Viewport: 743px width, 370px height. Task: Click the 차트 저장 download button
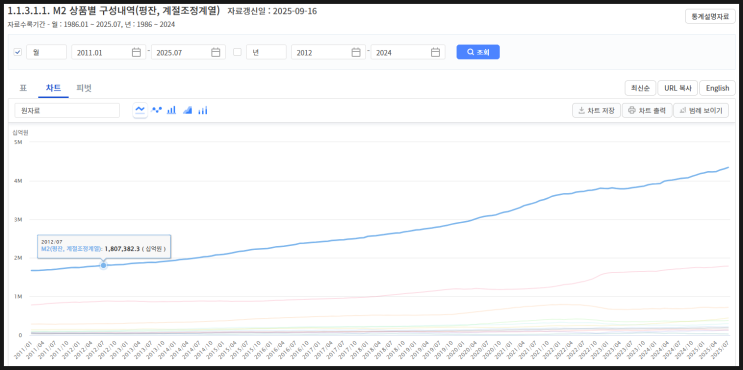[596, 110]
